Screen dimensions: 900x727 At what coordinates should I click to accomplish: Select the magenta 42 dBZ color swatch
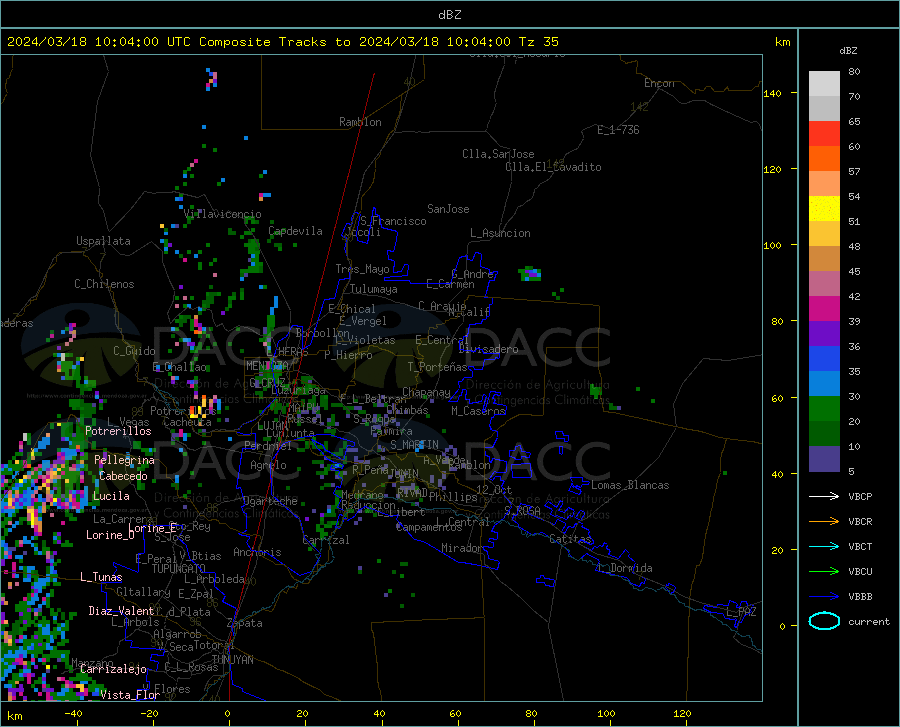[x=824, y=309]
